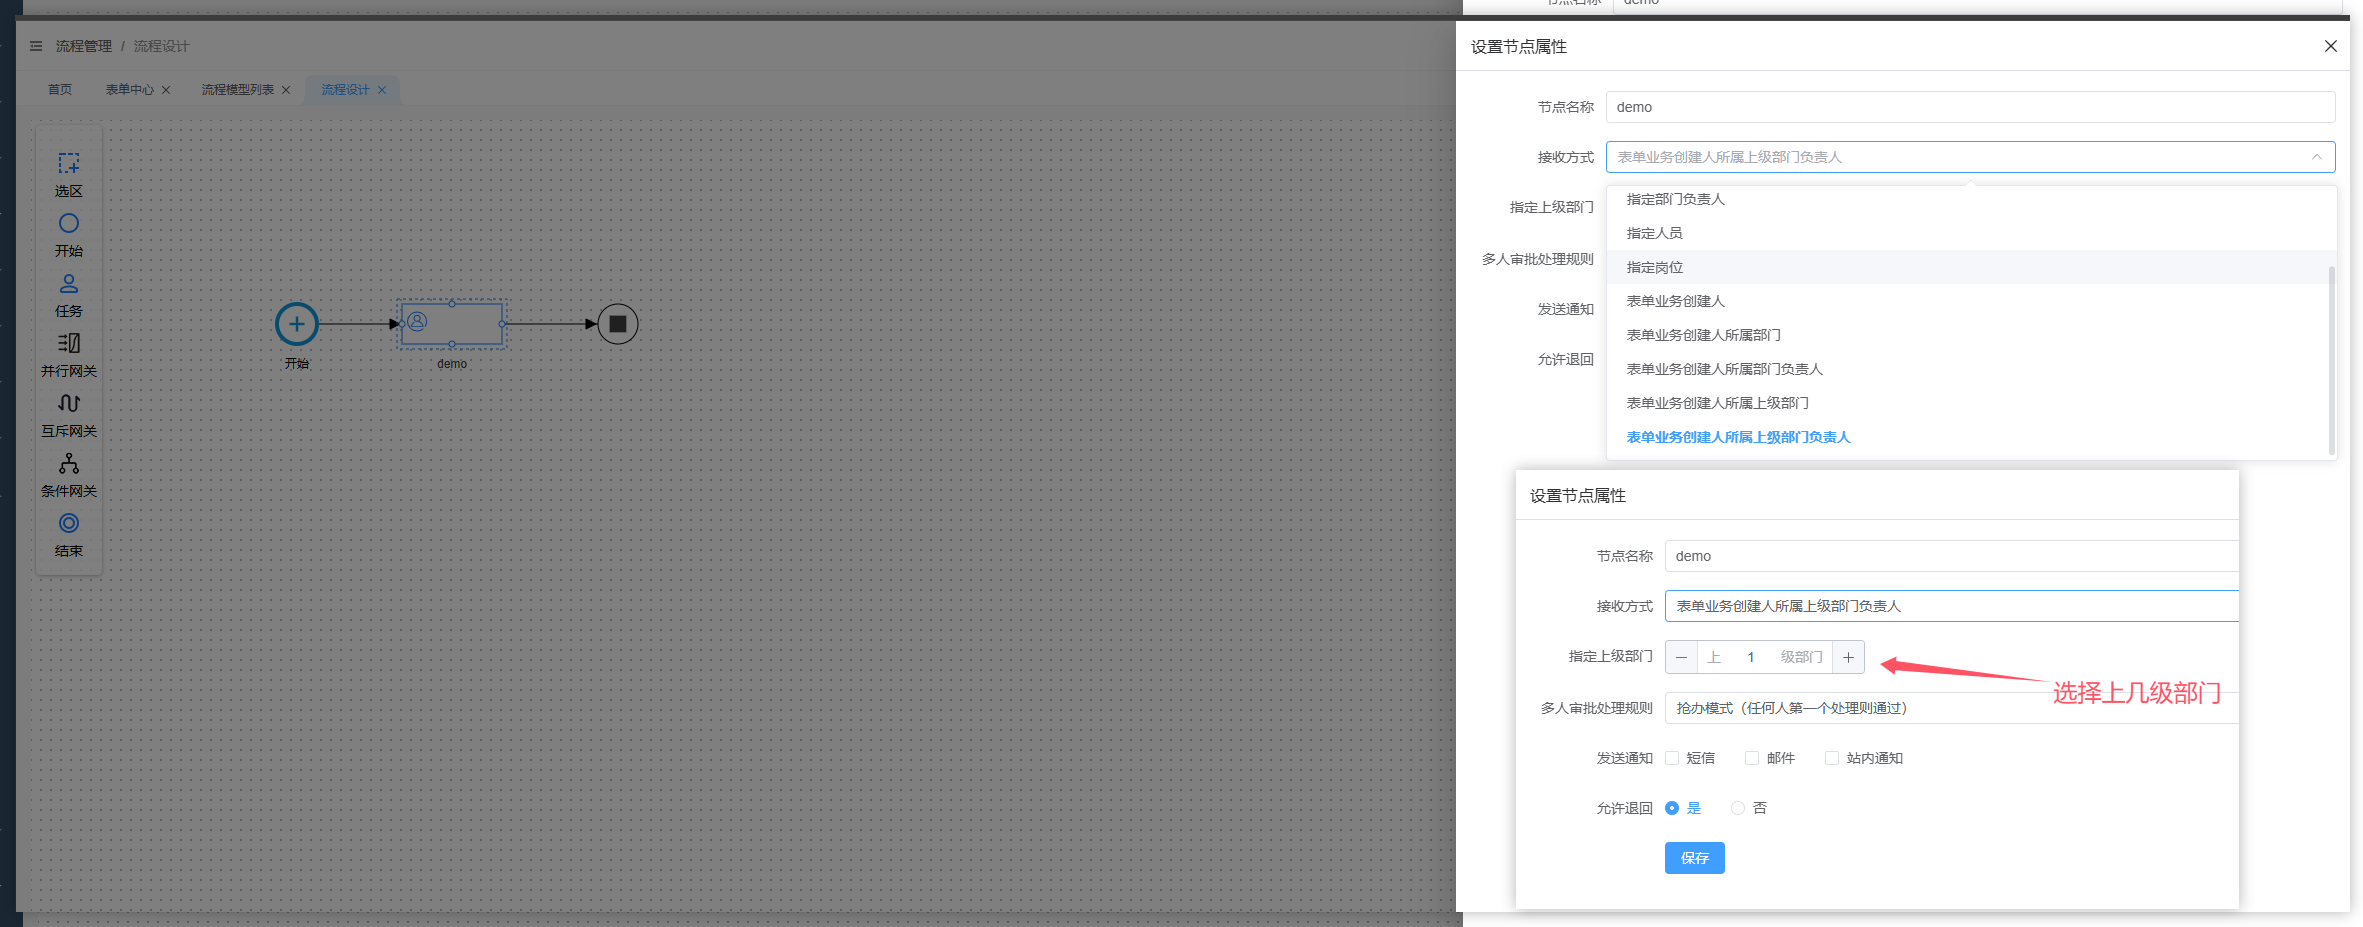This screenshot has width=2363, height=927.
Task: Increase the 上级部门 level with plus
Action: [1848, 657]
